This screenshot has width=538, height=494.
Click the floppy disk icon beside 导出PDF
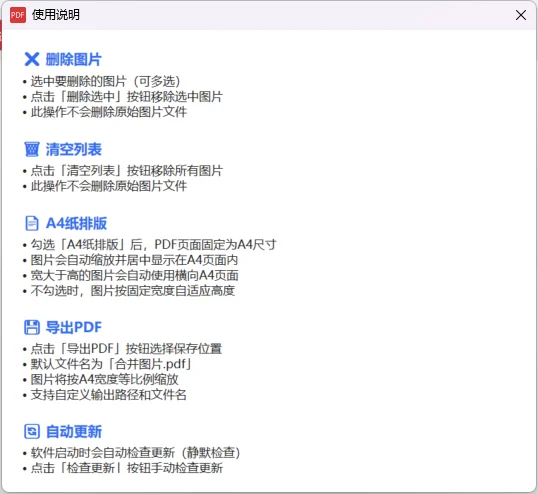pos(32,327)
